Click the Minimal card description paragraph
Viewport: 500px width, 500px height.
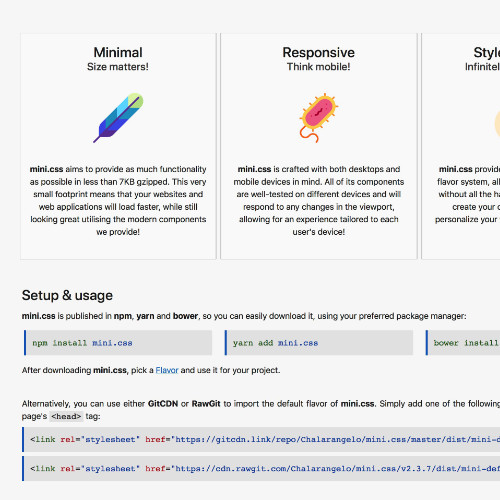(118, 200)
